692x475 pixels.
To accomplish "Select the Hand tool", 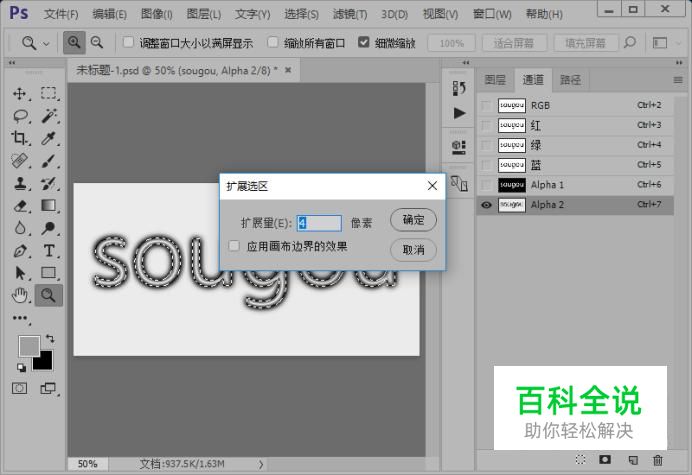I will click(x=20, y=295).
